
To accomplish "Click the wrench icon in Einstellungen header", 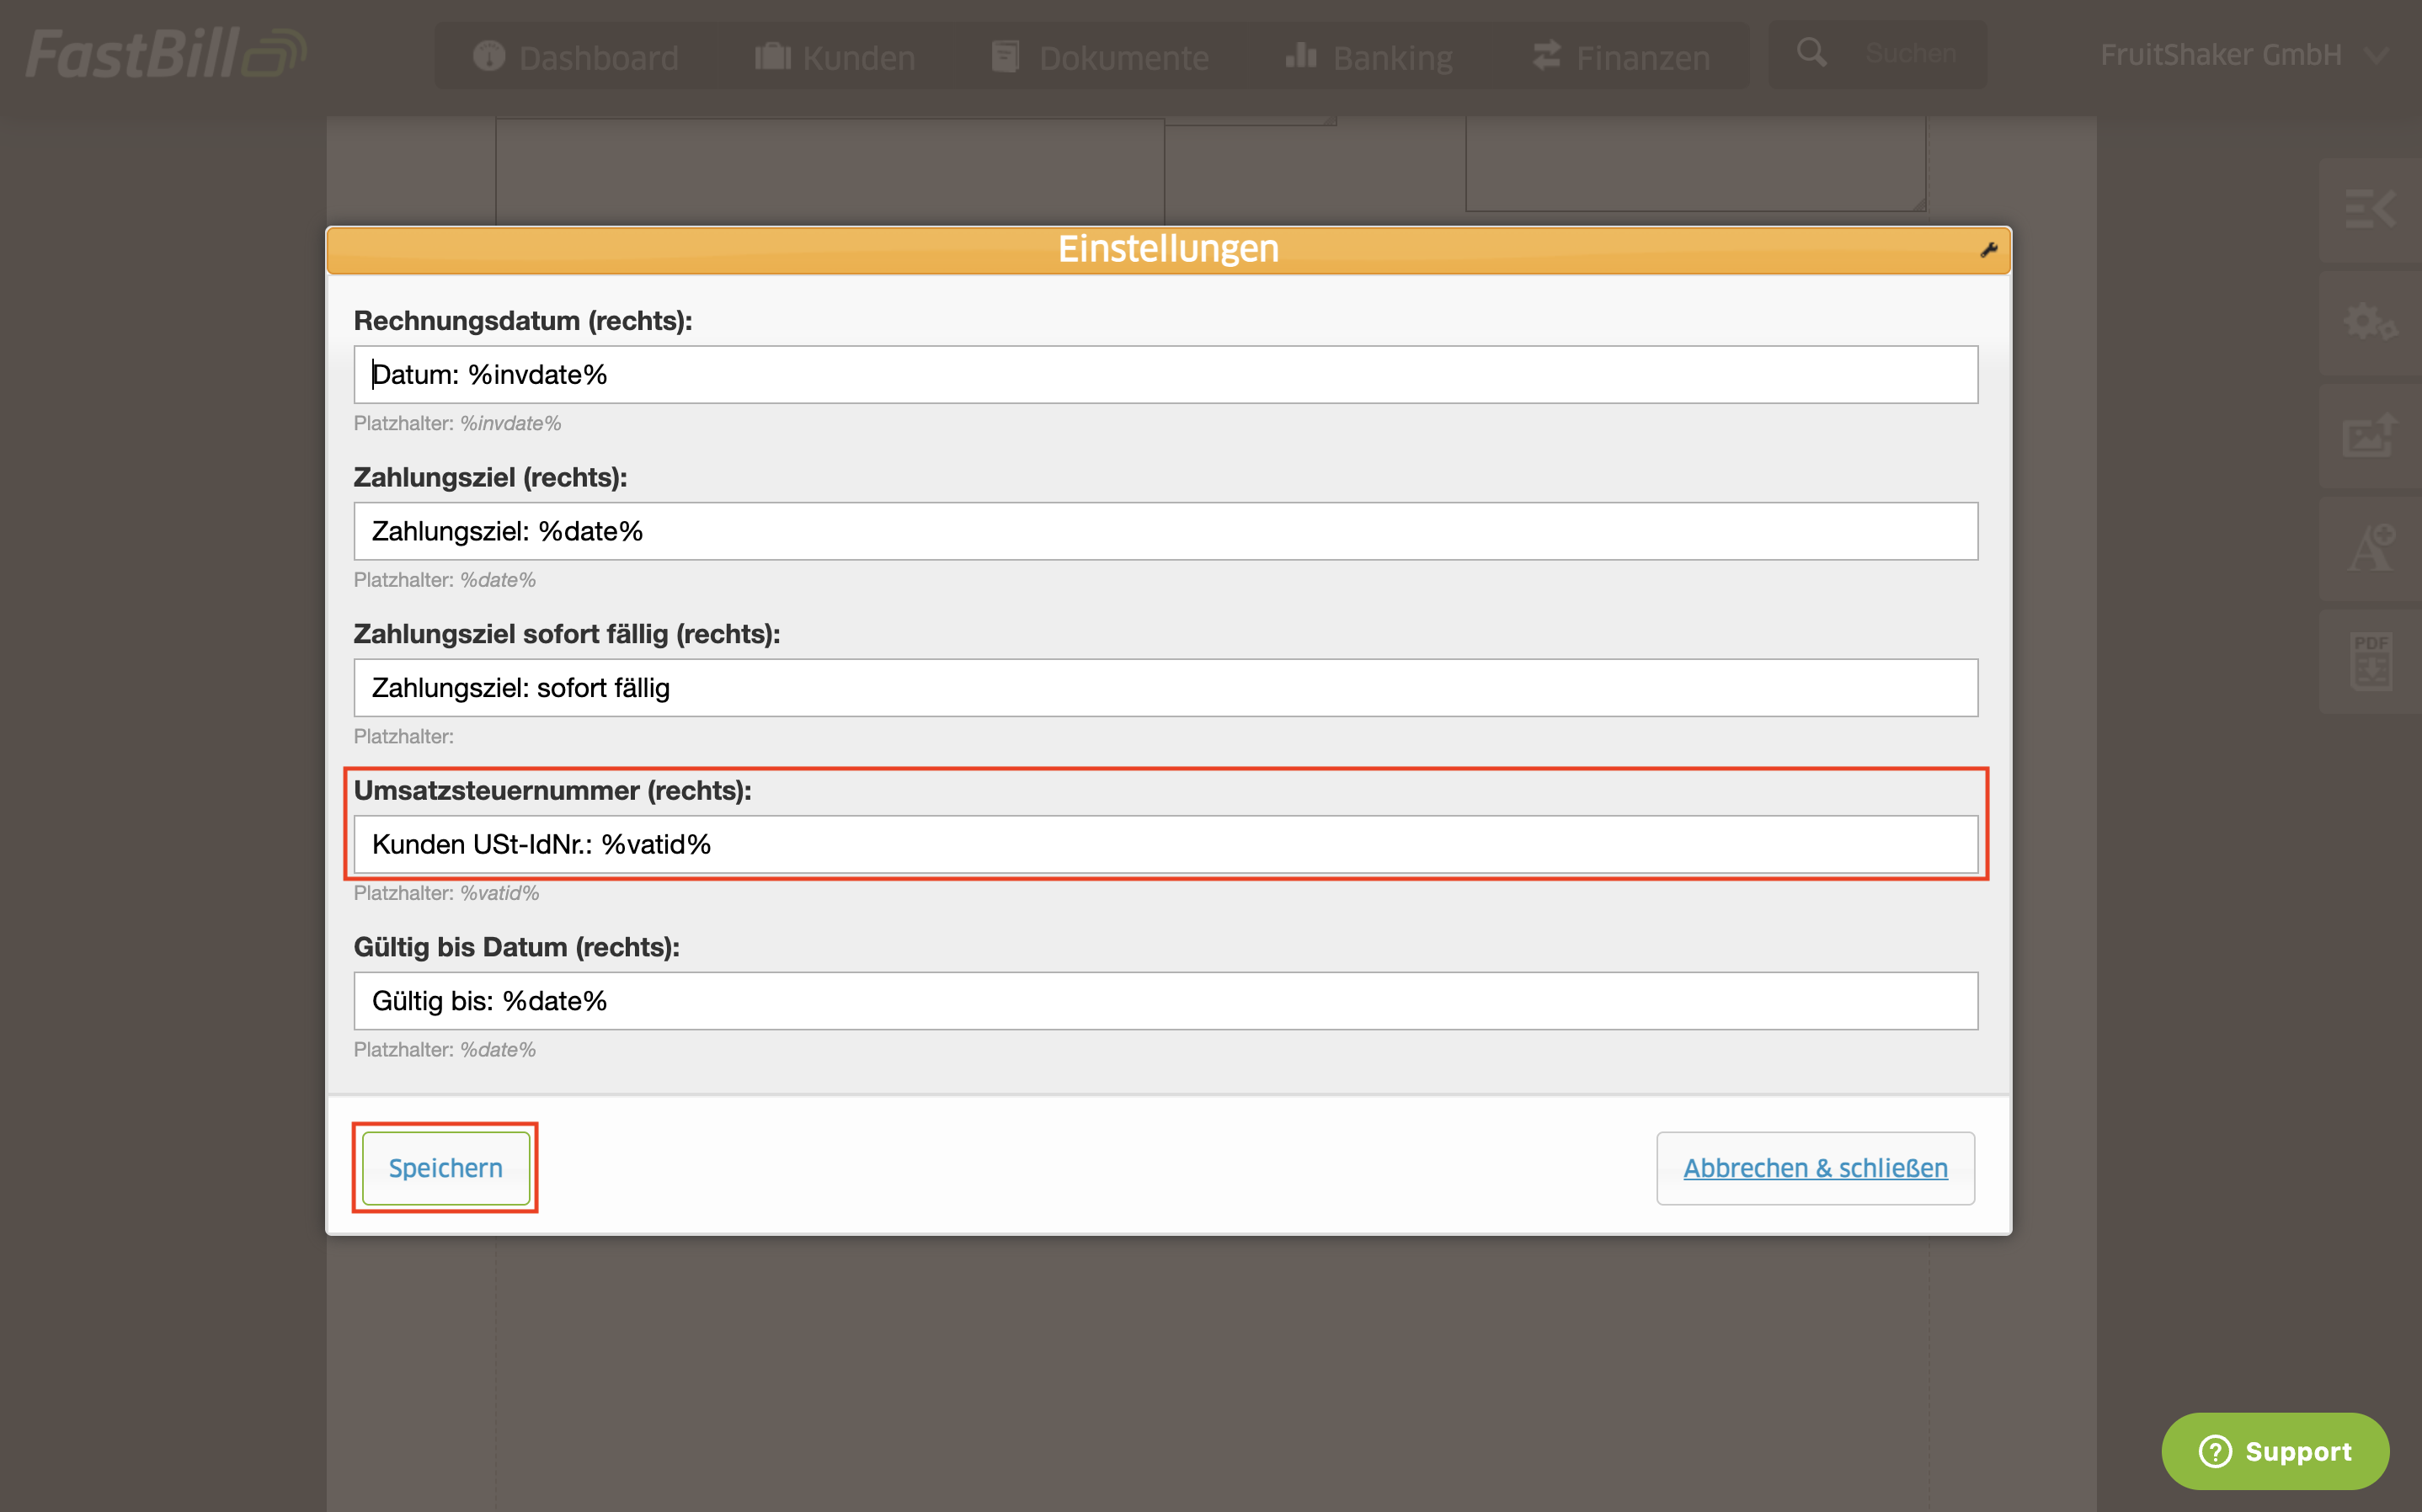I will (1988, 250).
